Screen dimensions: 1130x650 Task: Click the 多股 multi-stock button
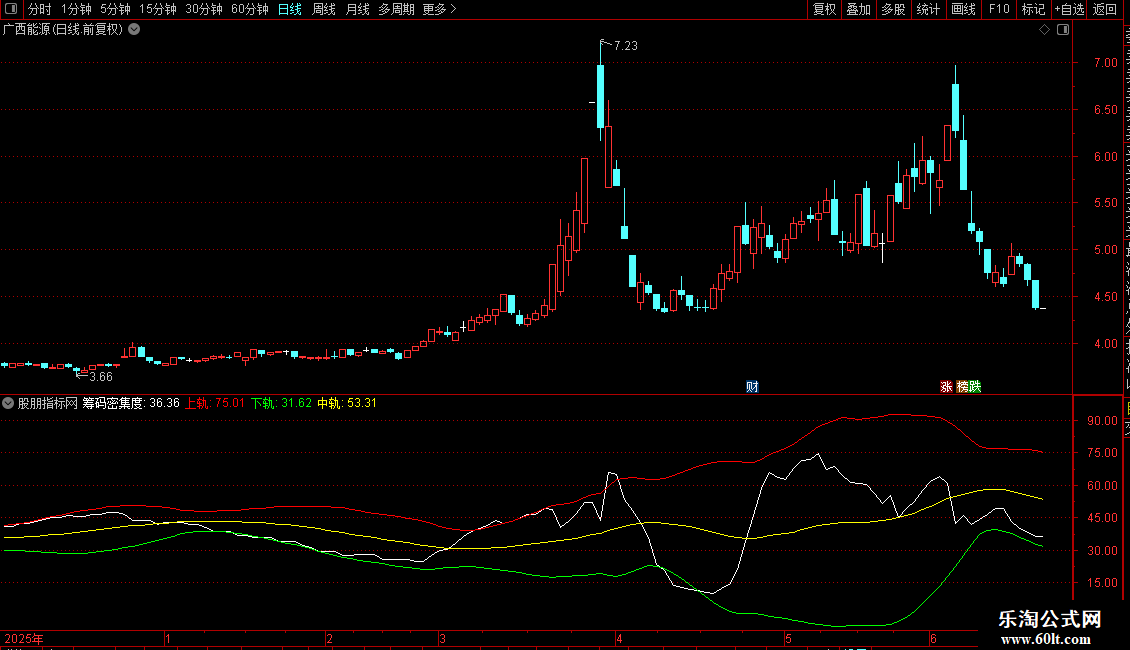pyautogui.click(x=893, y=9)
